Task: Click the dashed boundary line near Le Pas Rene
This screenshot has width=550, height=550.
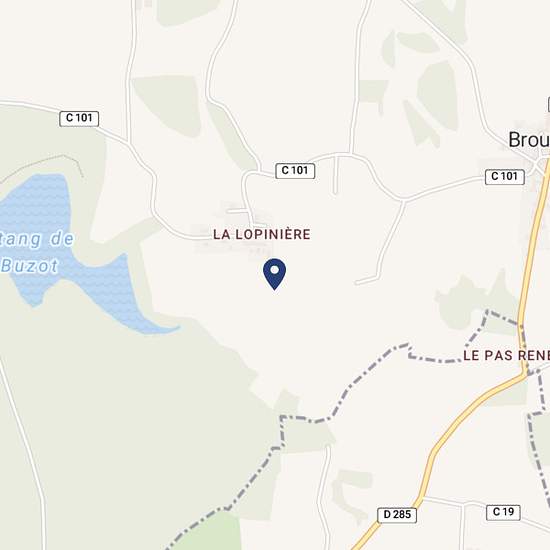Action: pyautogui.click(x=435, y=359)
